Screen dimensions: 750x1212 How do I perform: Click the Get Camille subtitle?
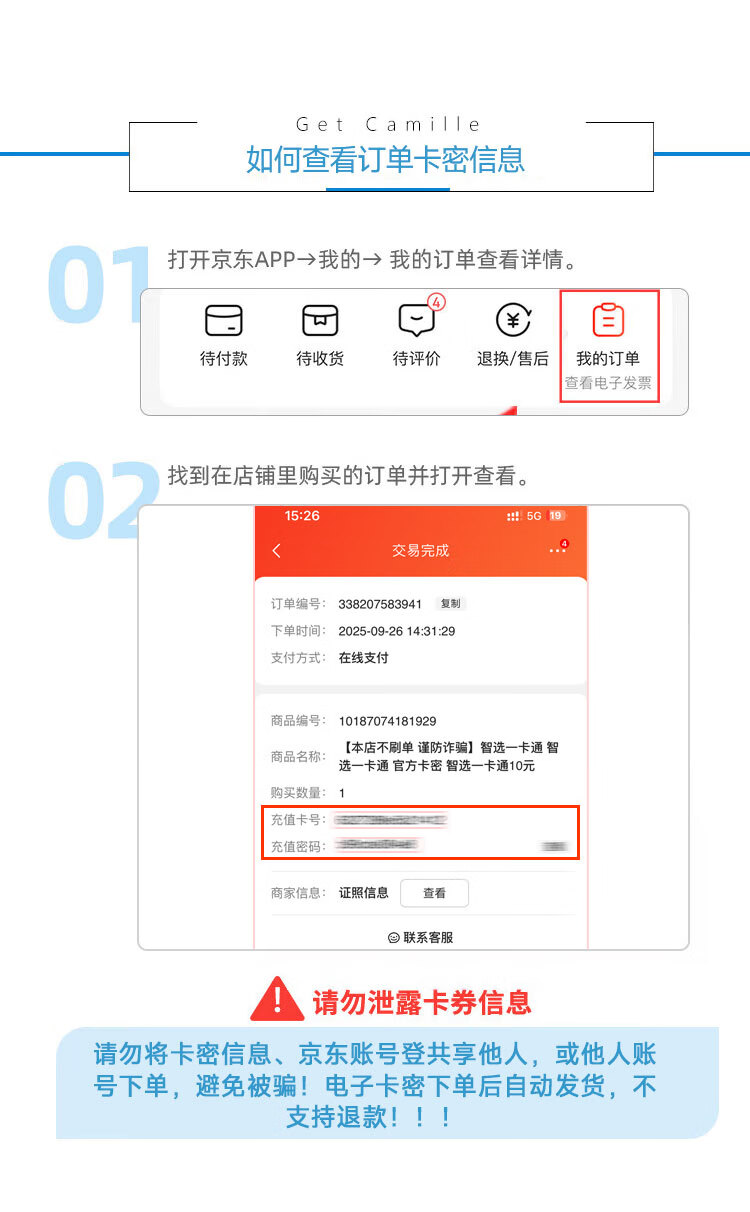pos(389,125)
